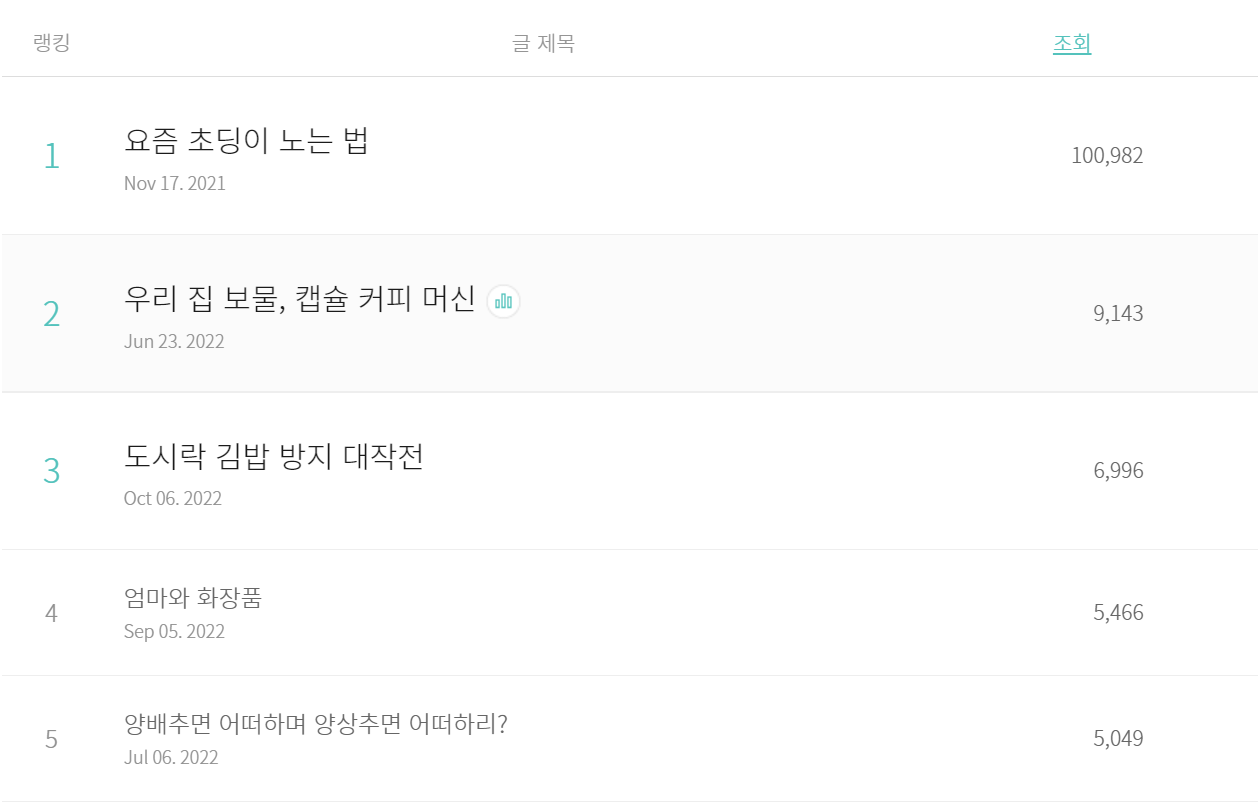Screen dimensions: 1258x811
Task: Click the 랭킹 column header
Action: coord(51,43)
